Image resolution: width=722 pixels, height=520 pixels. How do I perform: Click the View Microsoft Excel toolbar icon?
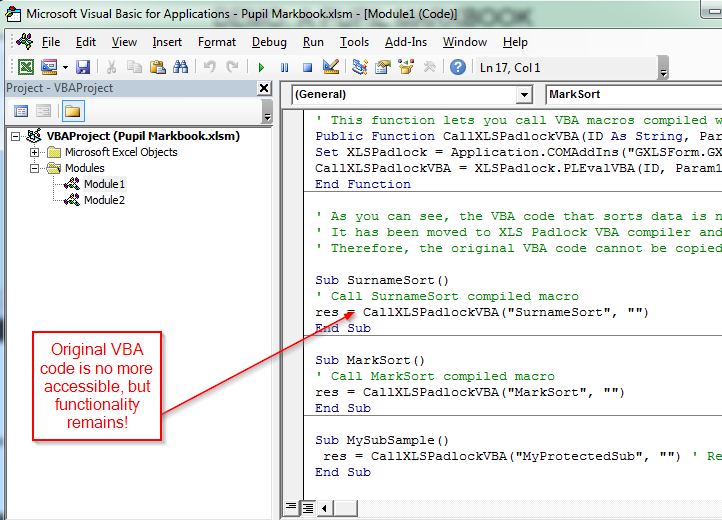26,67
